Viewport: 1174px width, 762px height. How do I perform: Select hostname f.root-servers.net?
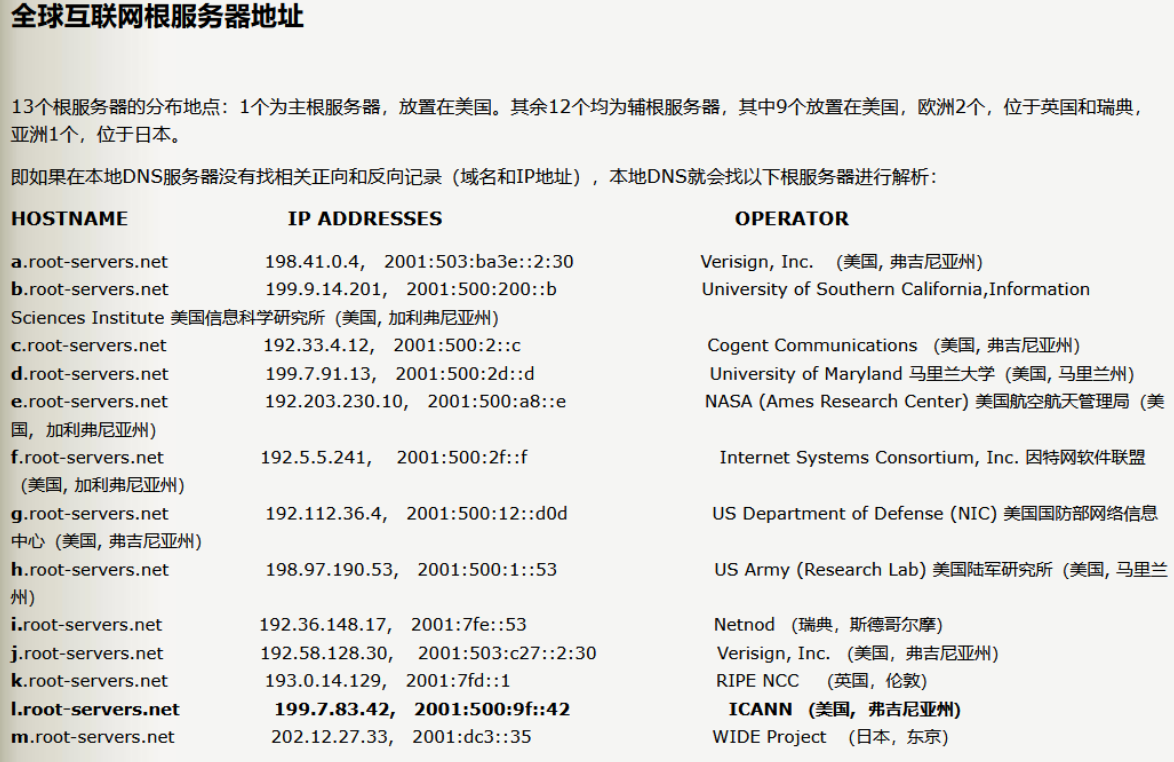[x=87, y=457]
